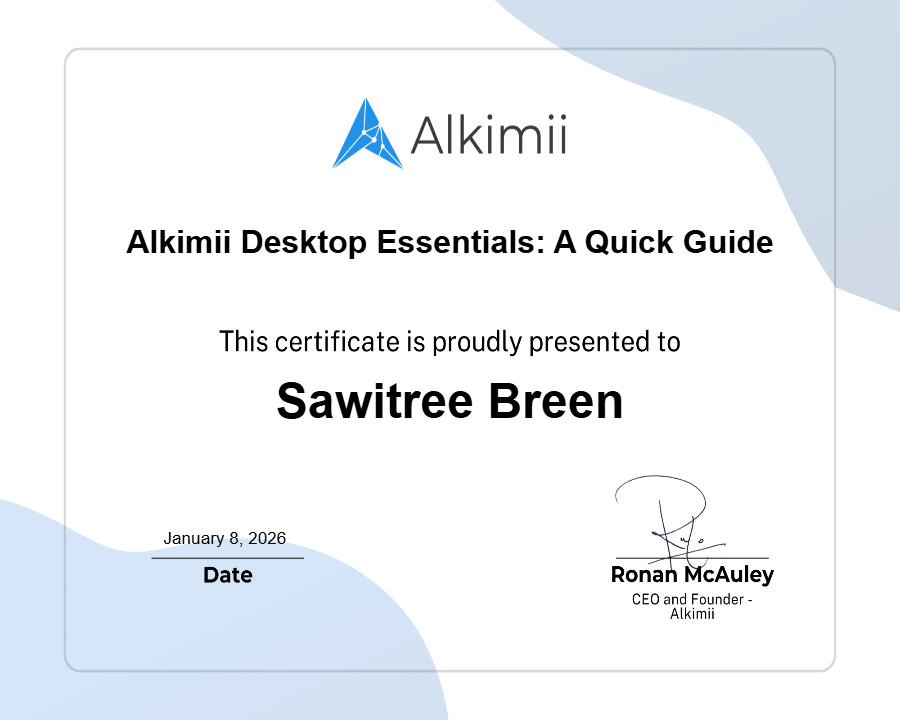Click the Date label under the line

click(x=227, y=575)
